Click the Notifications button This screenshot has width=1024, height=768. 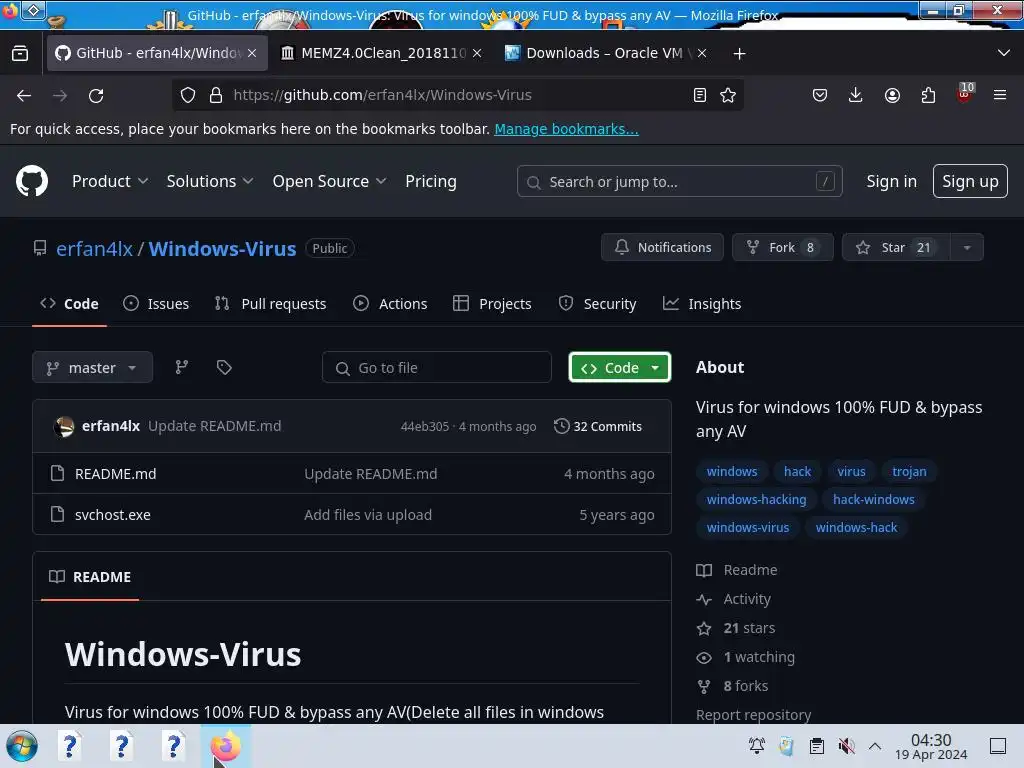point(662,248)
